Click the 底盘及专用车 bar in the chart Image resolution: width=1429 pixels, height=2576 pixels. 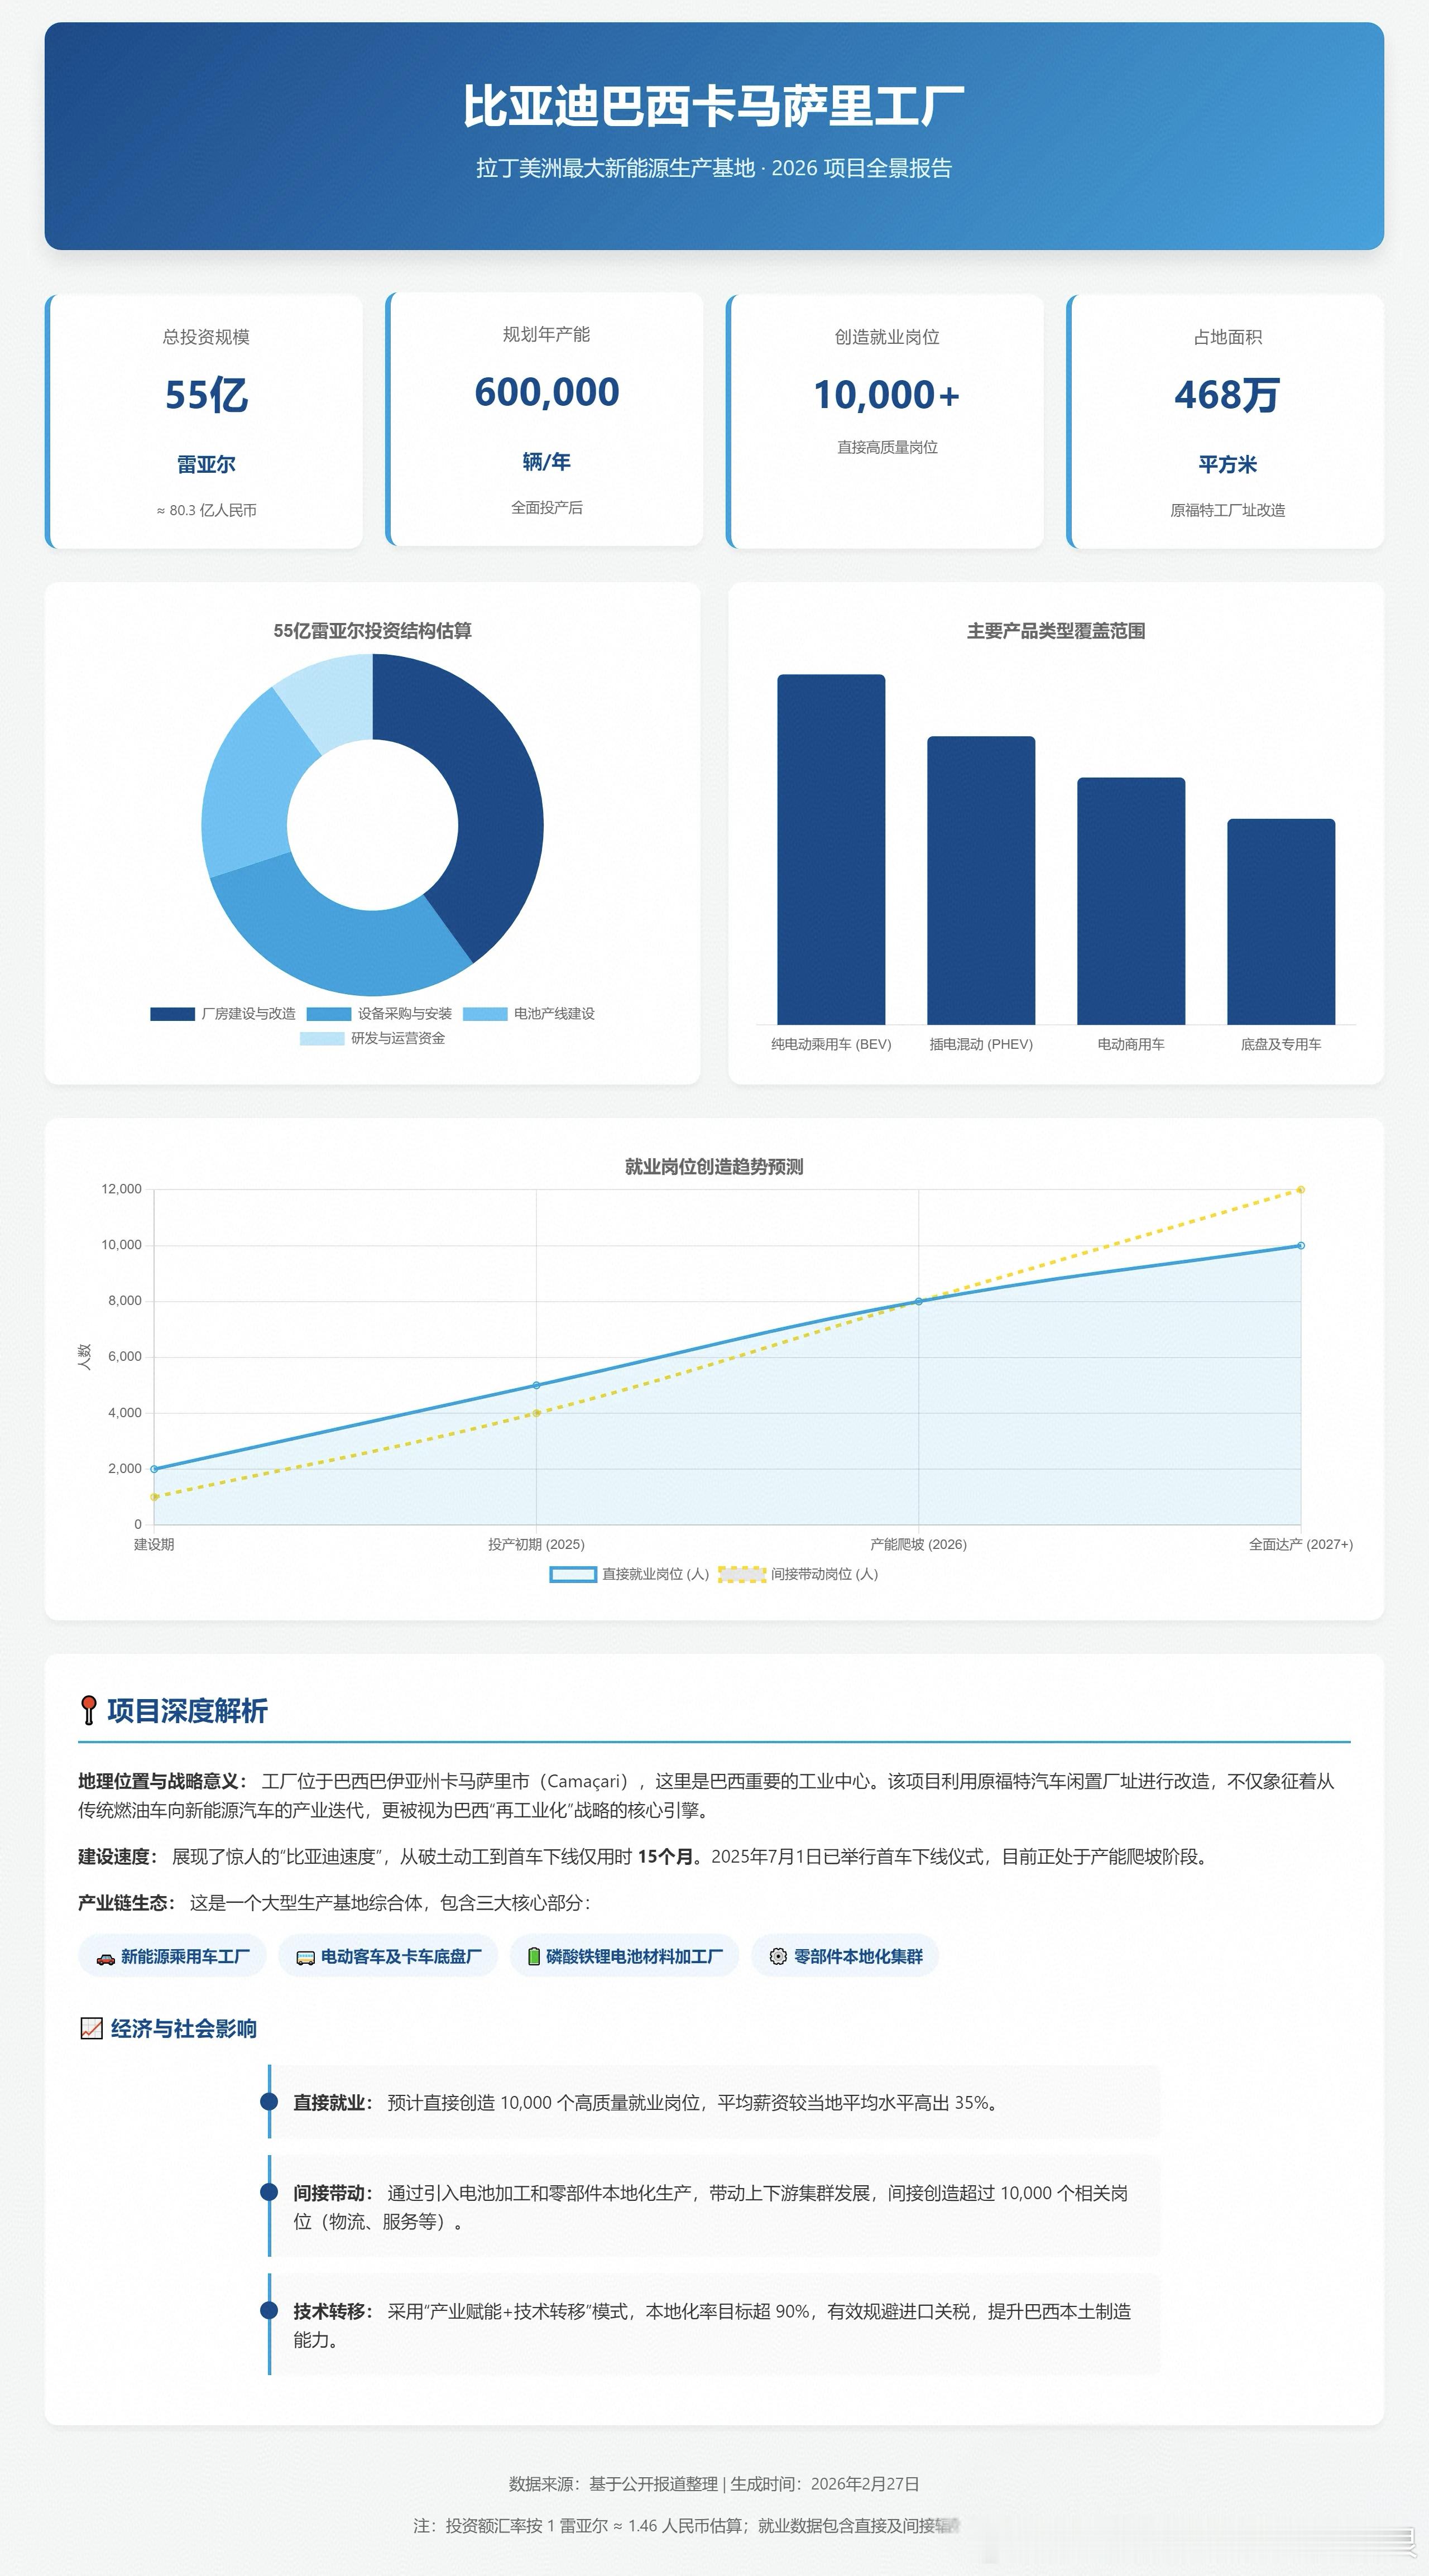pyautogui.click(x=1280, y=922)
